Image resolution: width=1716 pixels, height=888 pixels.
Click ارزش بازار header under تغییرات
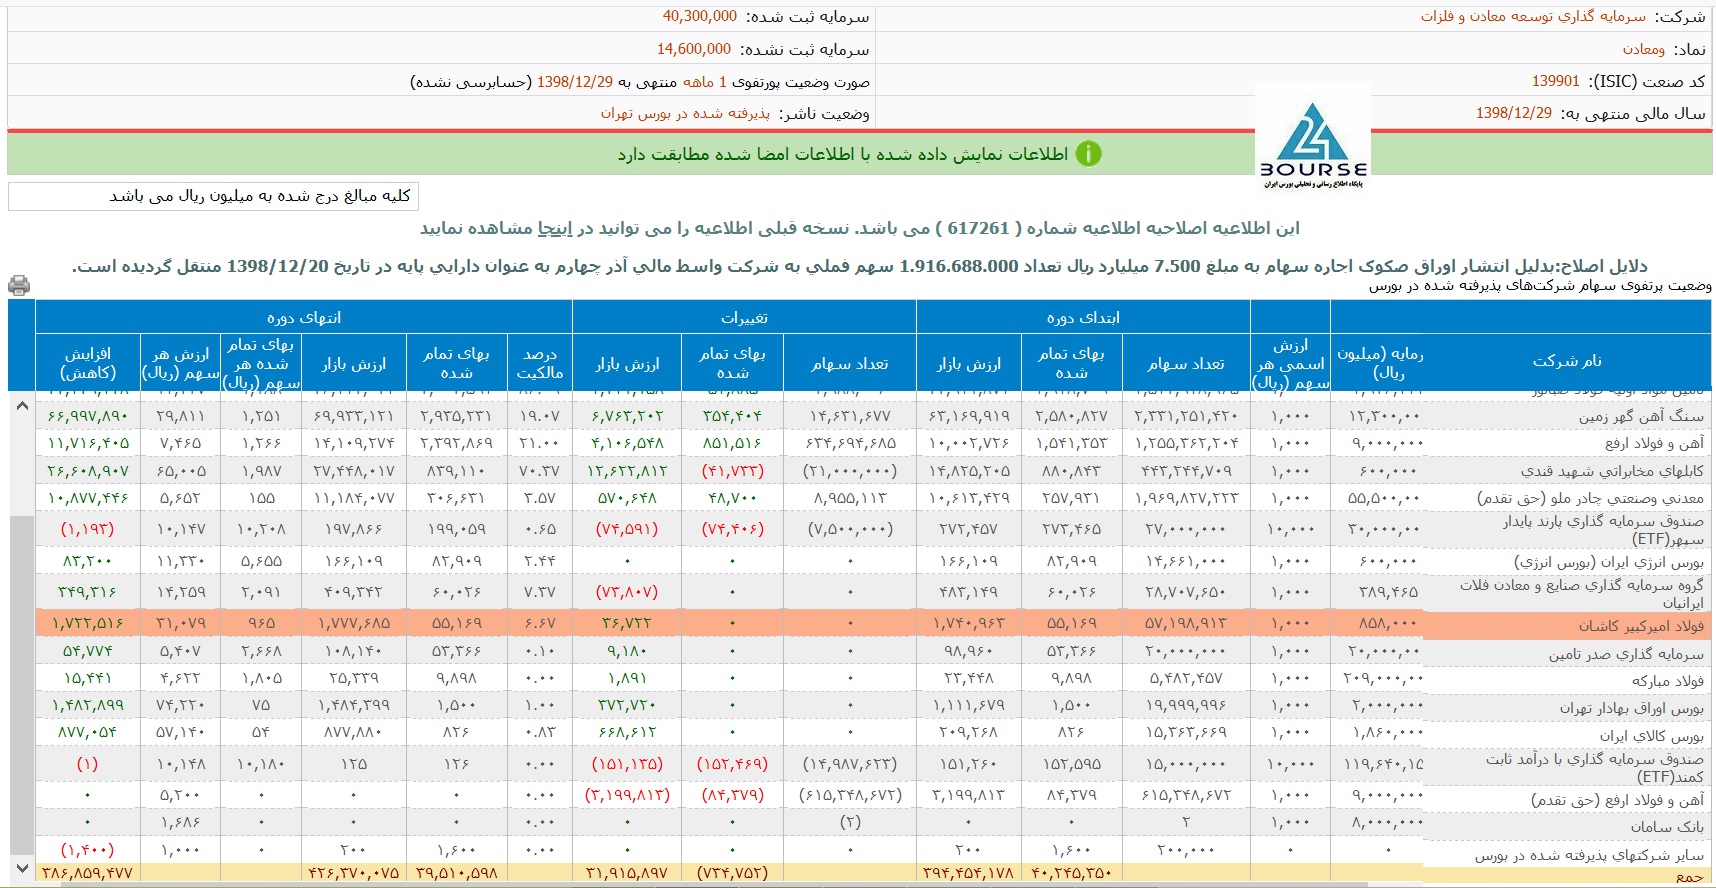pyautogui.click(x=628, y=364)
